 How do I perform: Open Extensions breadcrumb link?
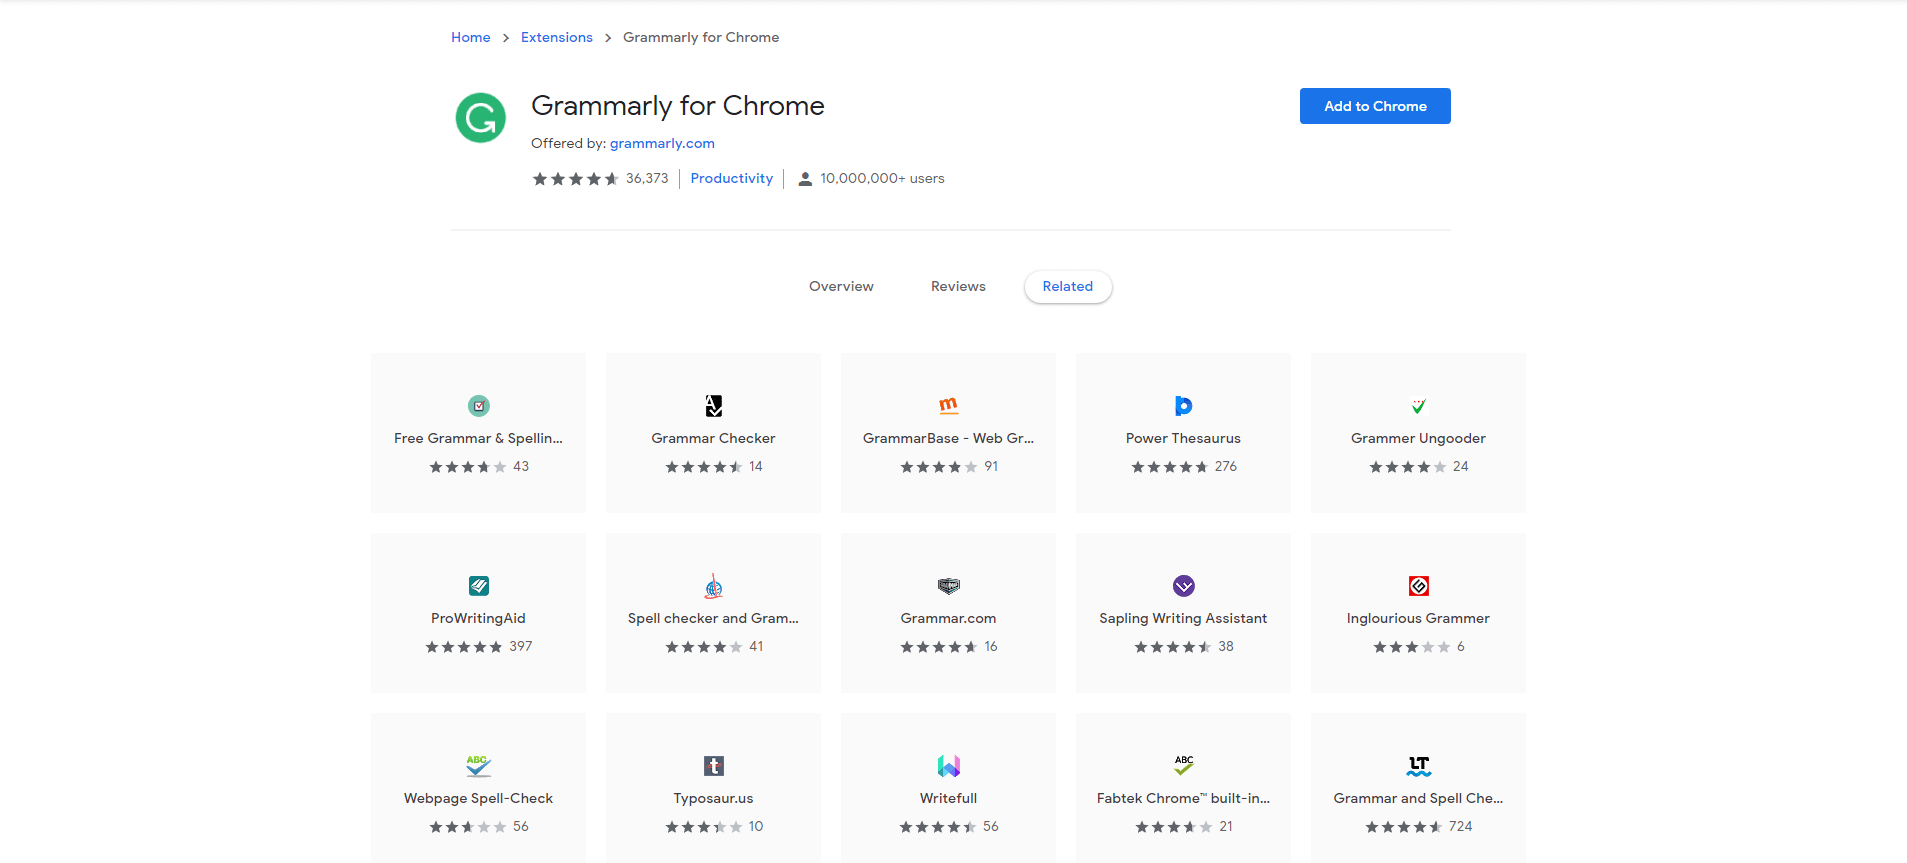(557, 37)
